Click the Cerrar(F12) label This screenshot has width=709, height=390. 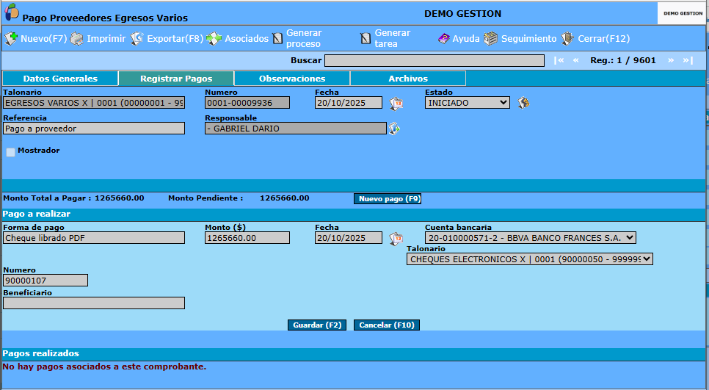point(604,39)
